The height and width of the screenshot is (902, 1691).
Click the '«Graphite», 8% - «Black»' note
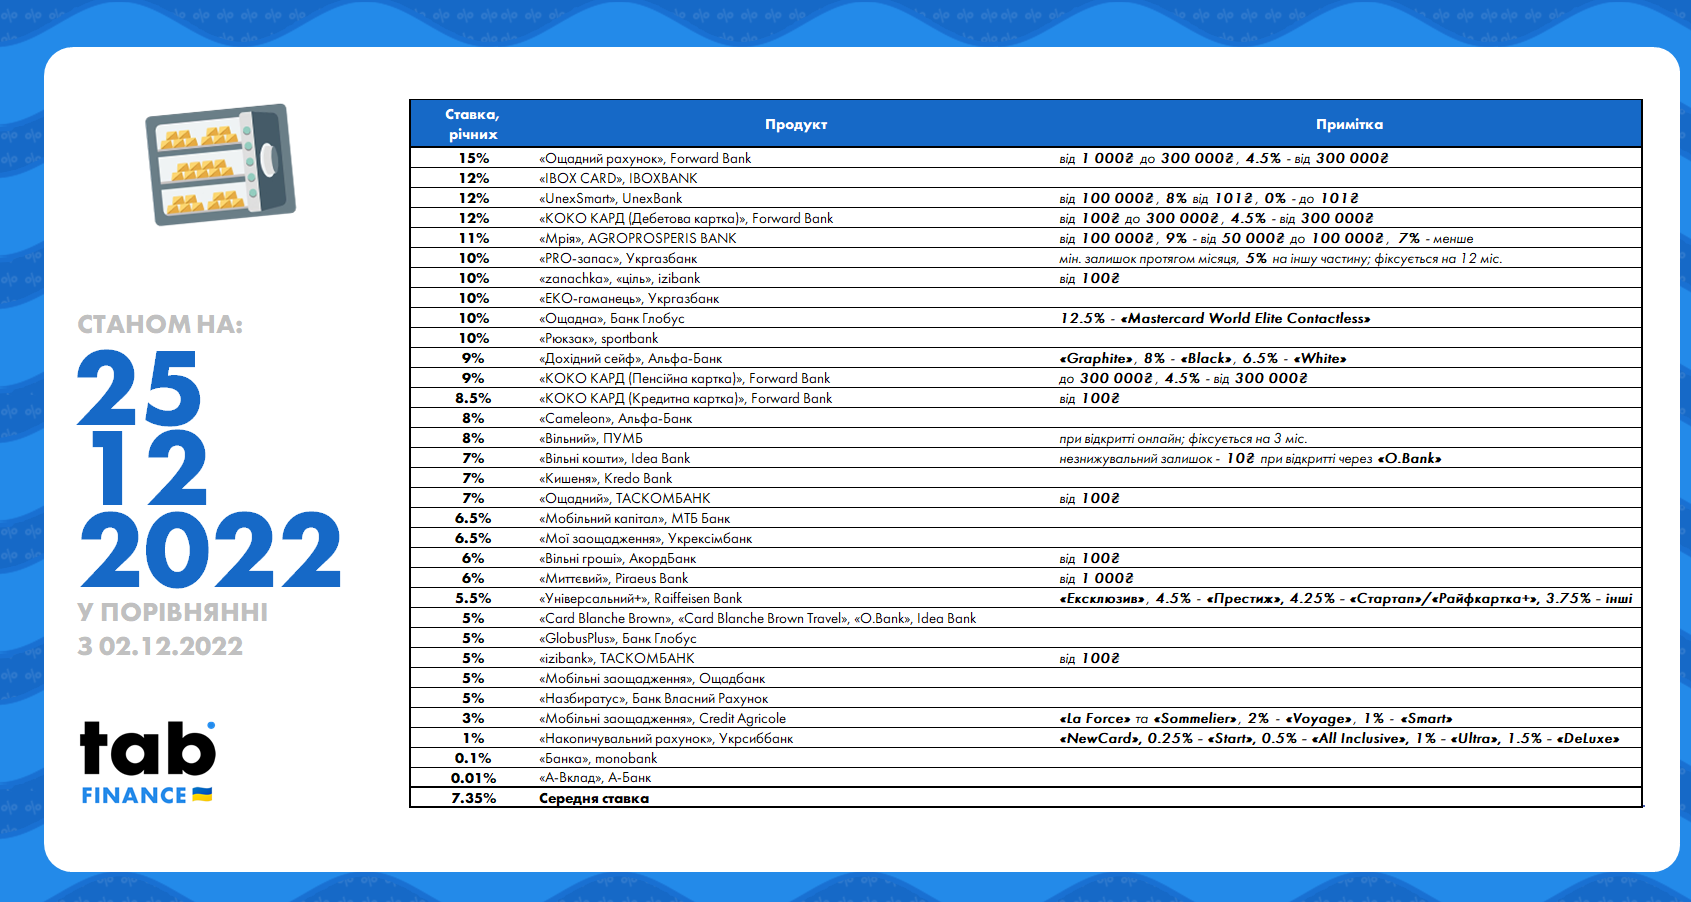click(x=1203, y=358)
